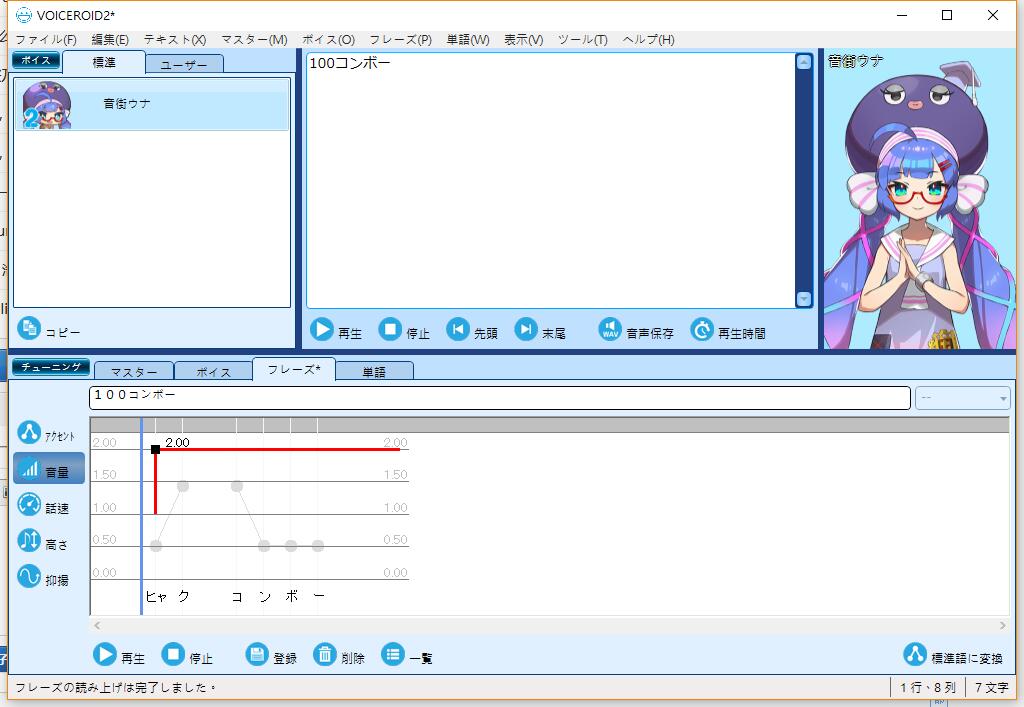This screenshot has width=1024, height=707.
Task: Save audio with 音声保存 WAV icon
Action: click(x=610, y=330)
